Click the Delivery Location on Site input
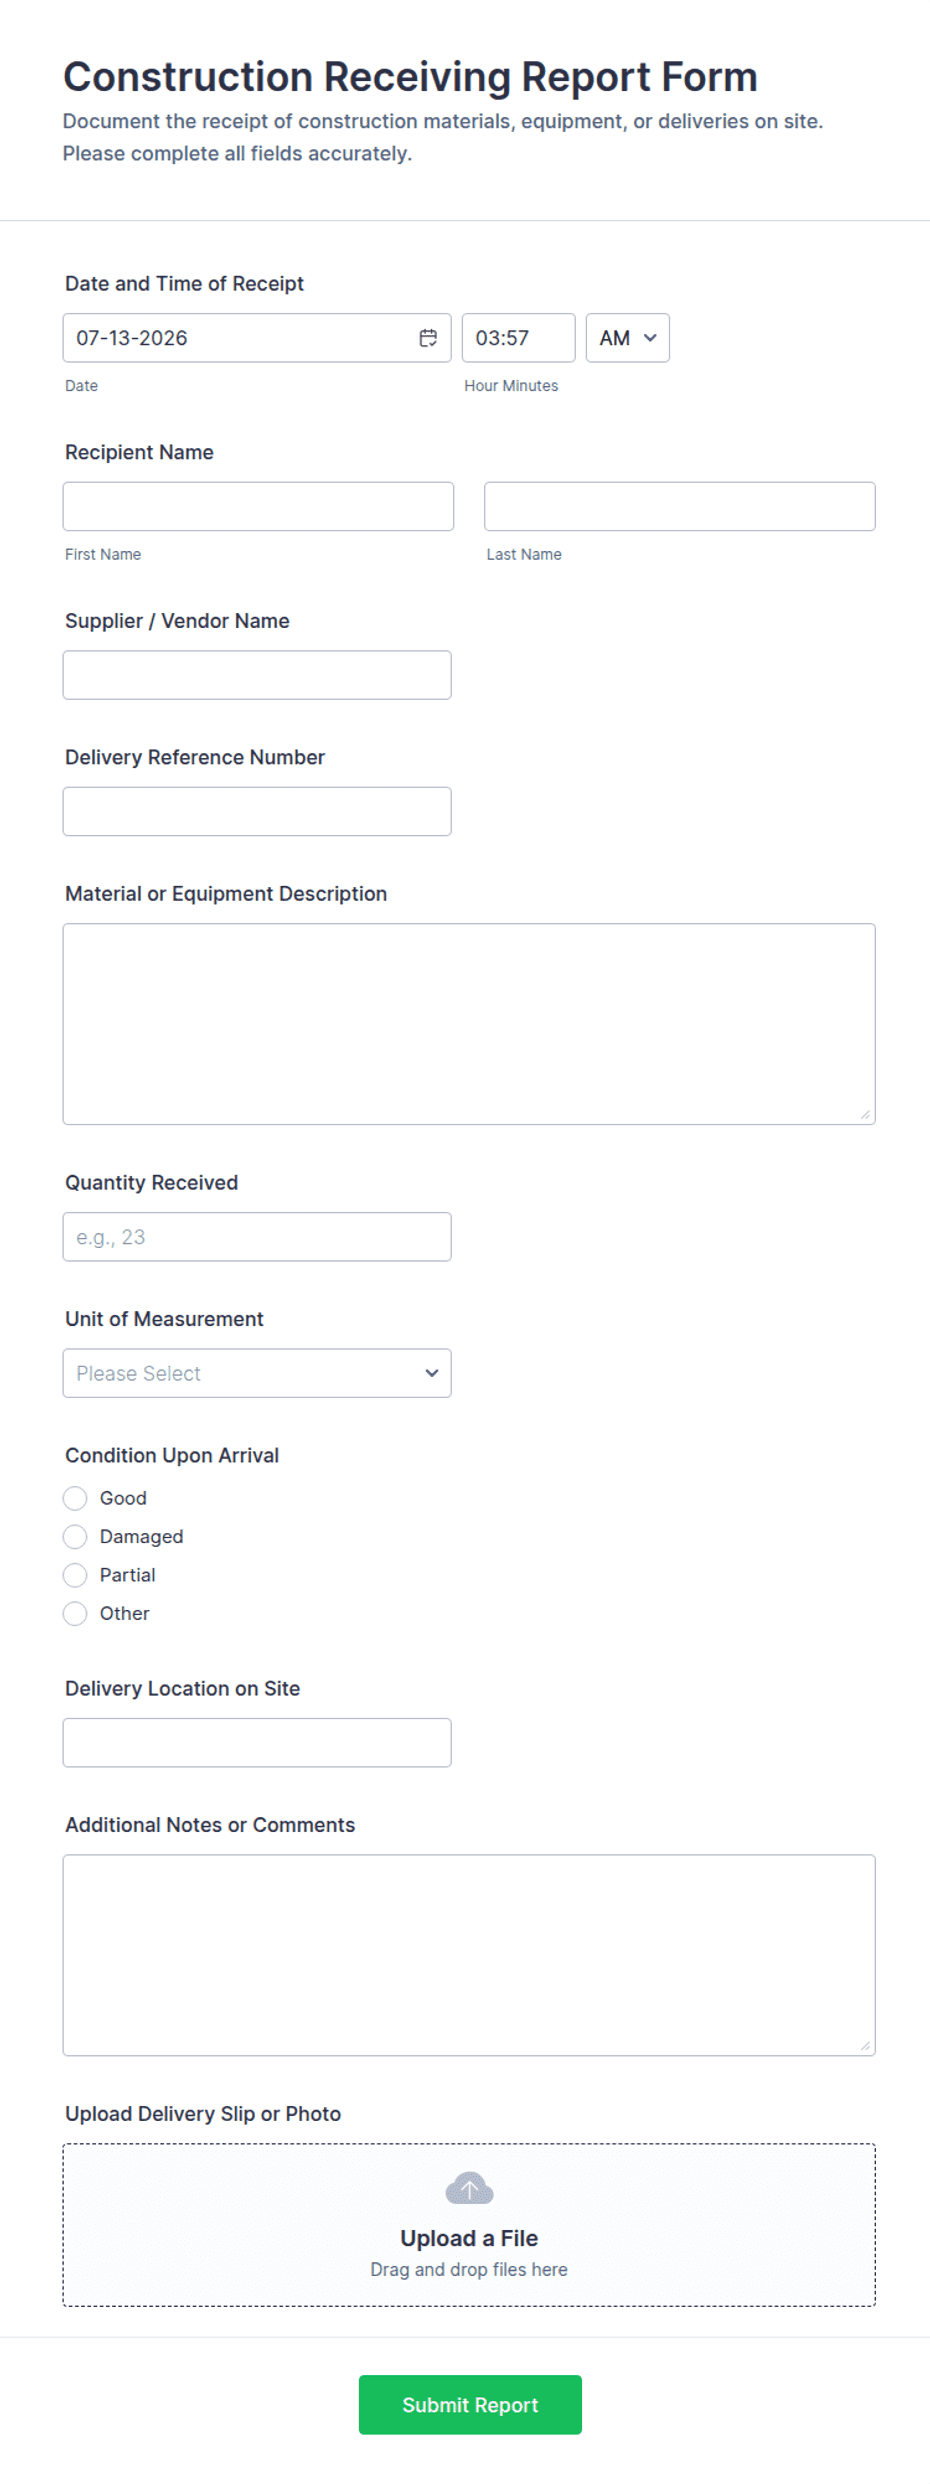930x2484 pixels. click(257, 1743)
